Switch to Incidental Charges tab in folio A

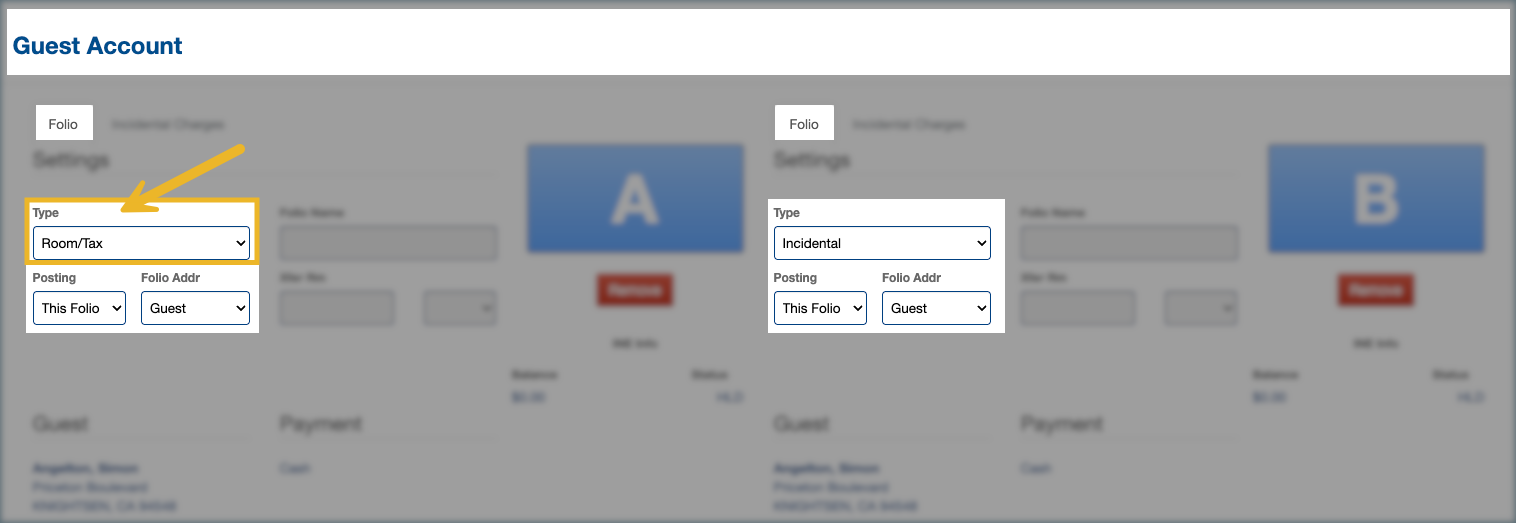tap(167, 125)
